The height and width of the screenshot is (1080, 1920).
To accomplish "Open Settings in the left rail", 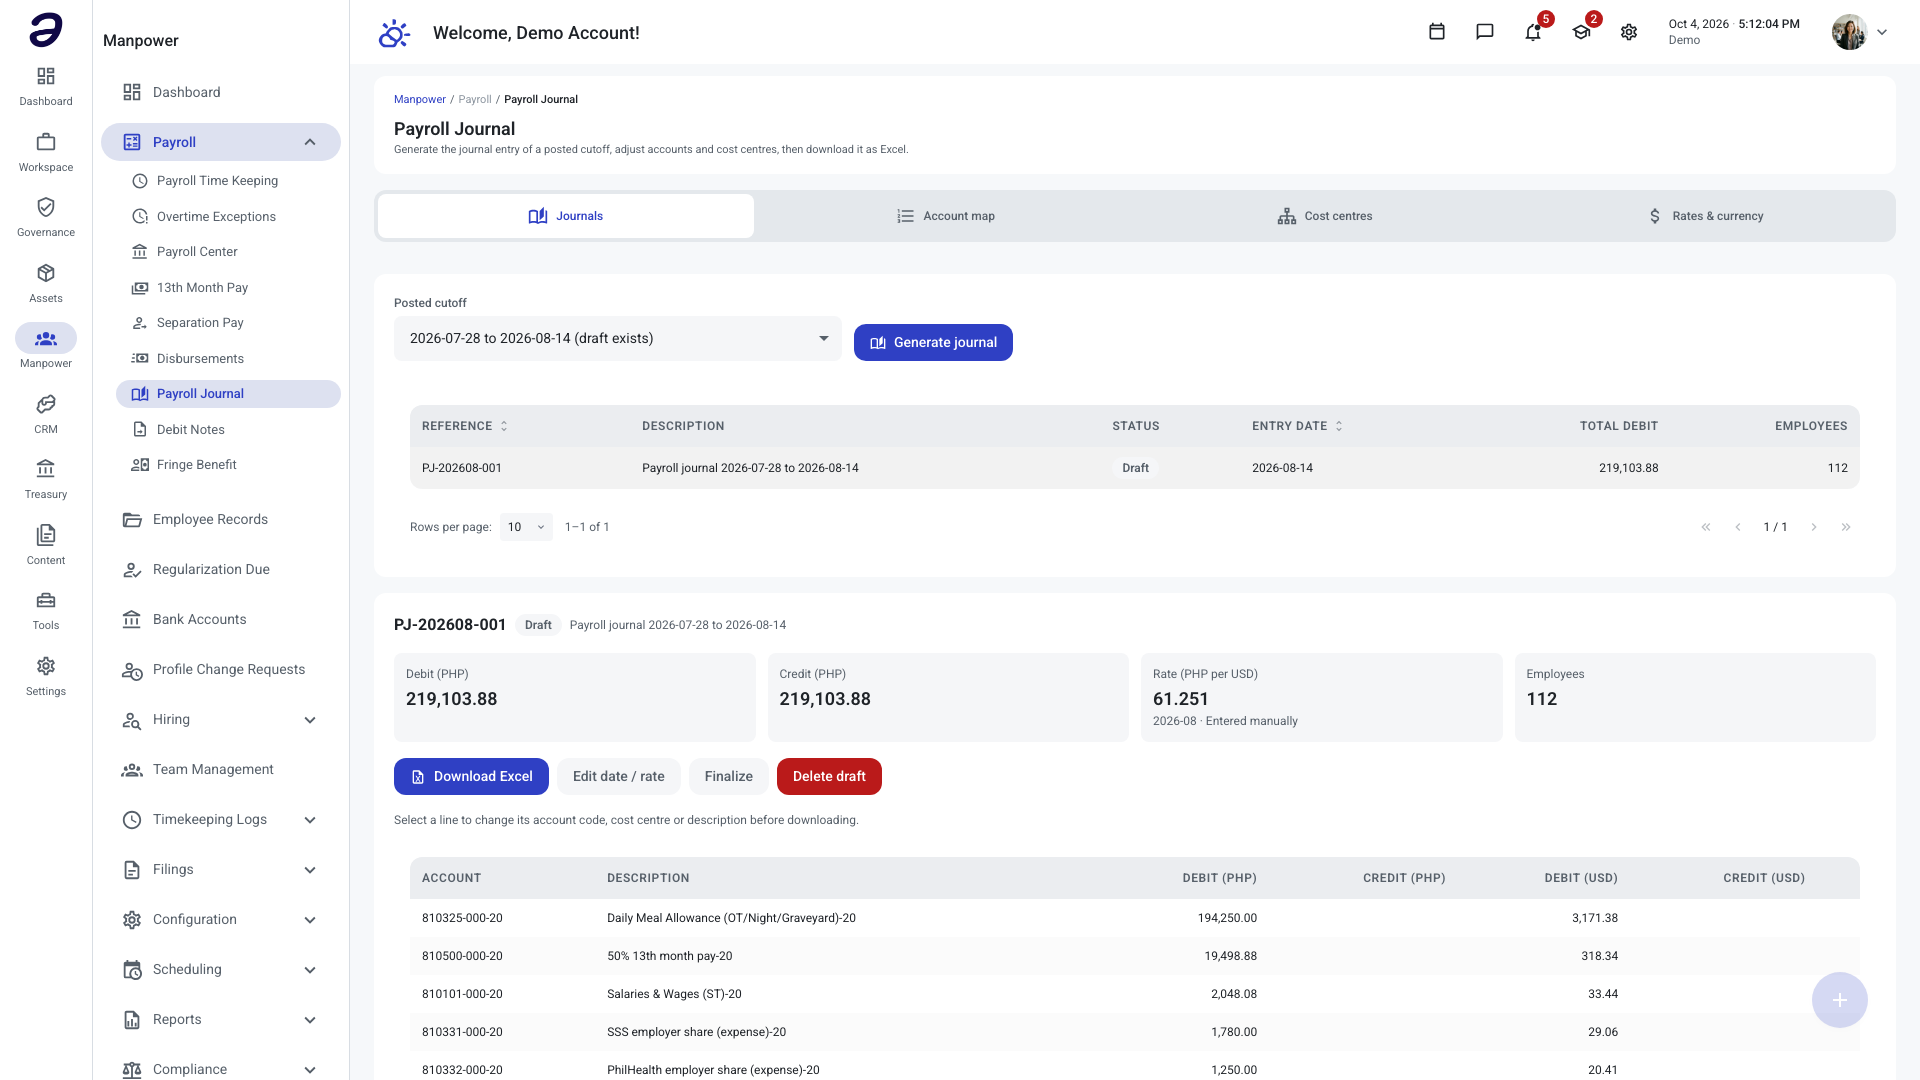I will point(46,676).
